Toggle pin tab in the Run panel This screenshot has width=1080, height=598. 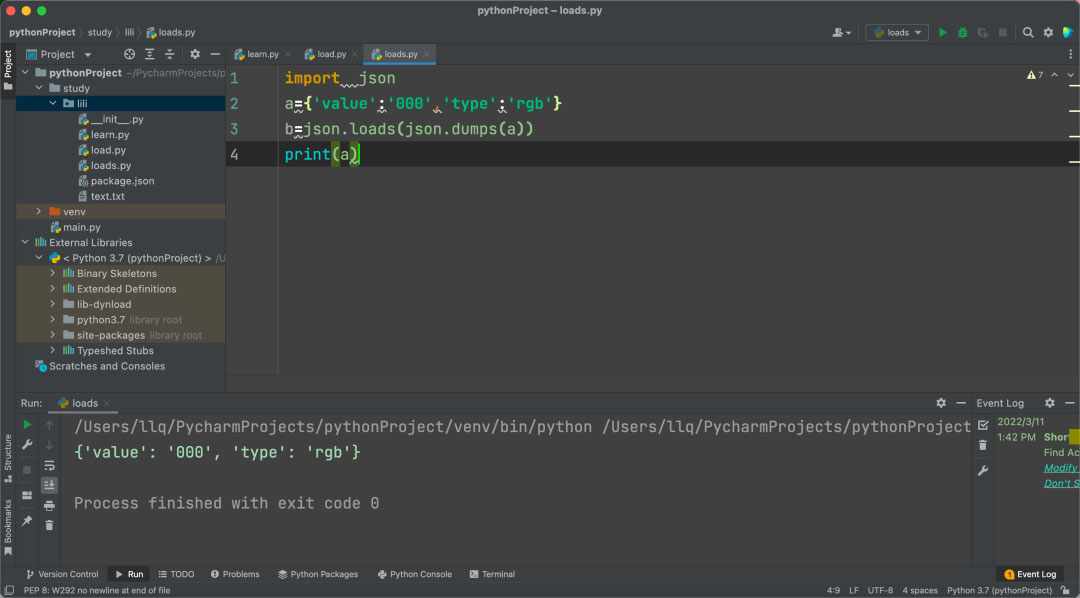coord(27,521)
